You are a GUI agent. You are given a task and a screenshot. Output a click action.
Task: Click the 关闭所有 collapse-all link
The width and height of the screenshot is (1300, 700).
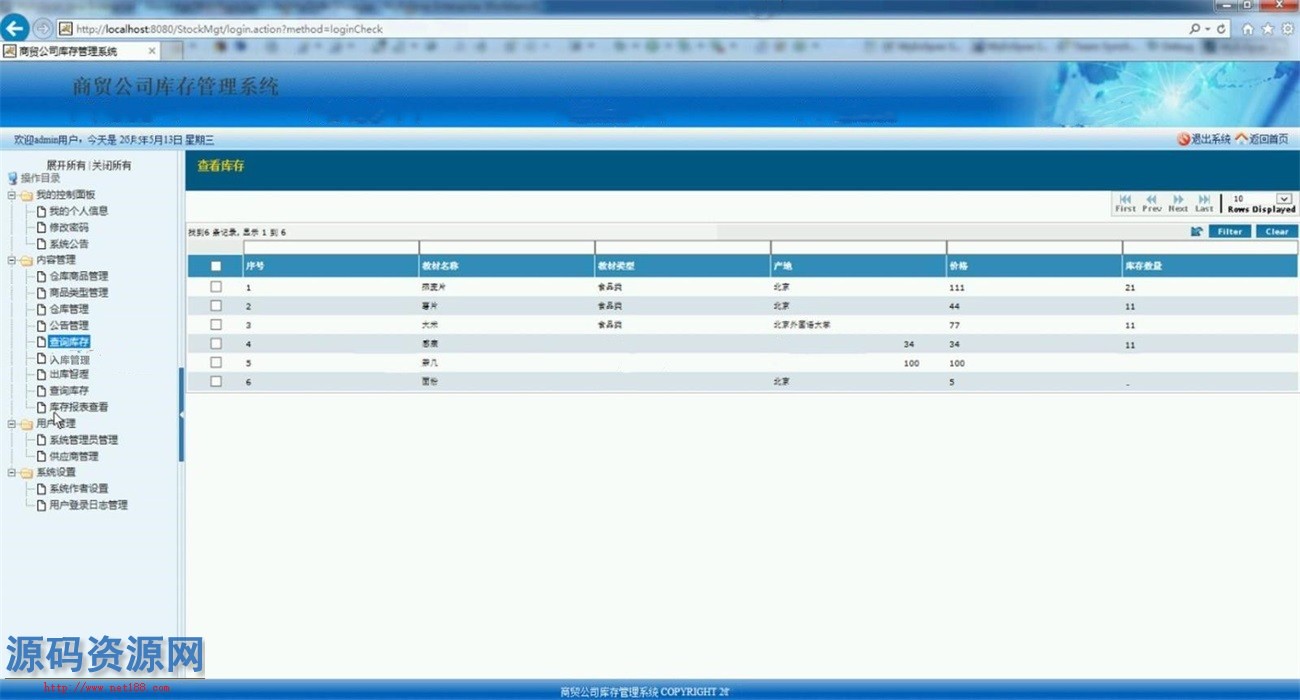click(x=112, y=165)
